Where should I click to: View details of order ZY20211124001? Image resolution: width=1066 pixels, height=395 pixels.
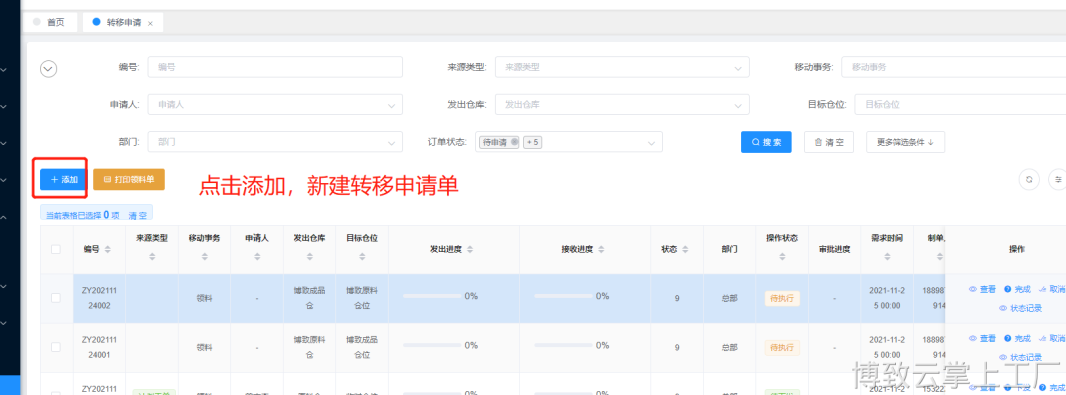coord(982,338)
